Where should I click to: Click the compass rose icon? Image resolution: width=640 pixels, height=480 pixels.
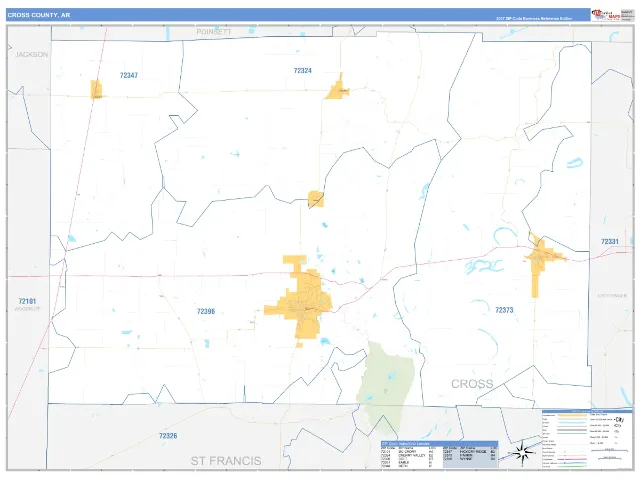pyautogui.click(x=522, y=453)
